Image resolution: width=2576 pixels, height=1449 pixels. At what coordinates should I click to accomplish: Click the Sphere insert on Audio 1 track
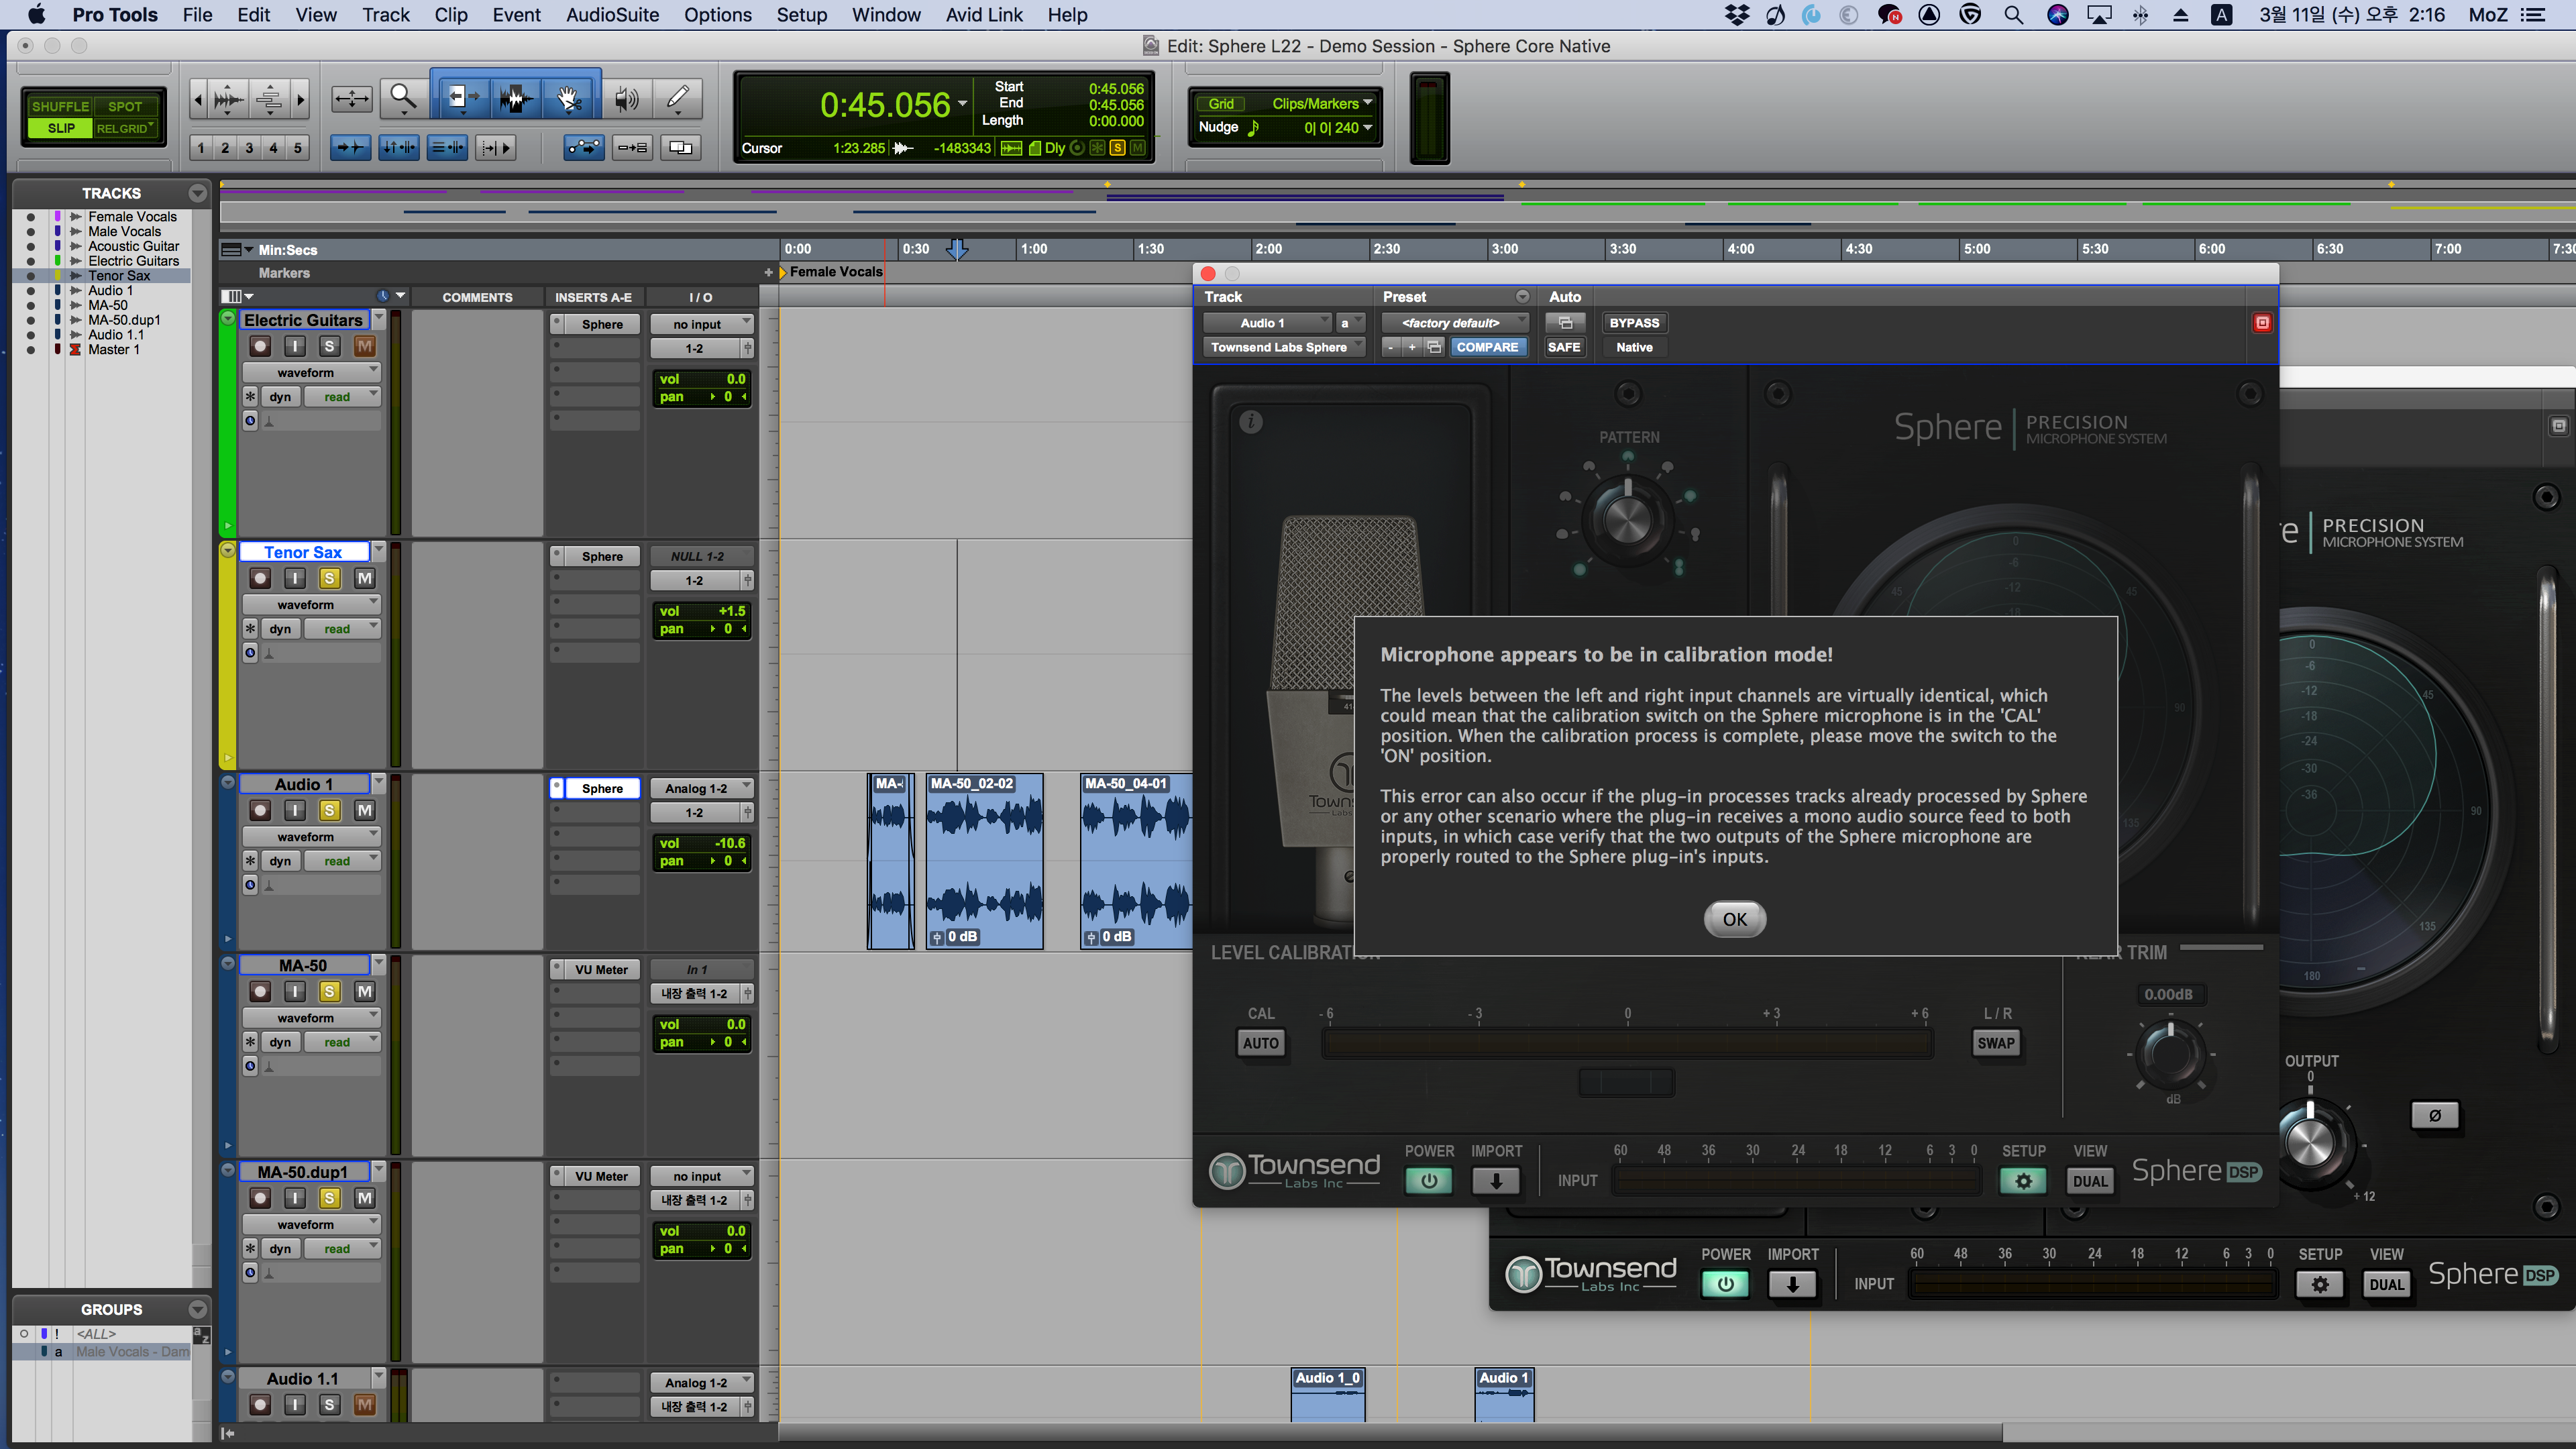(x=602, y=788)
